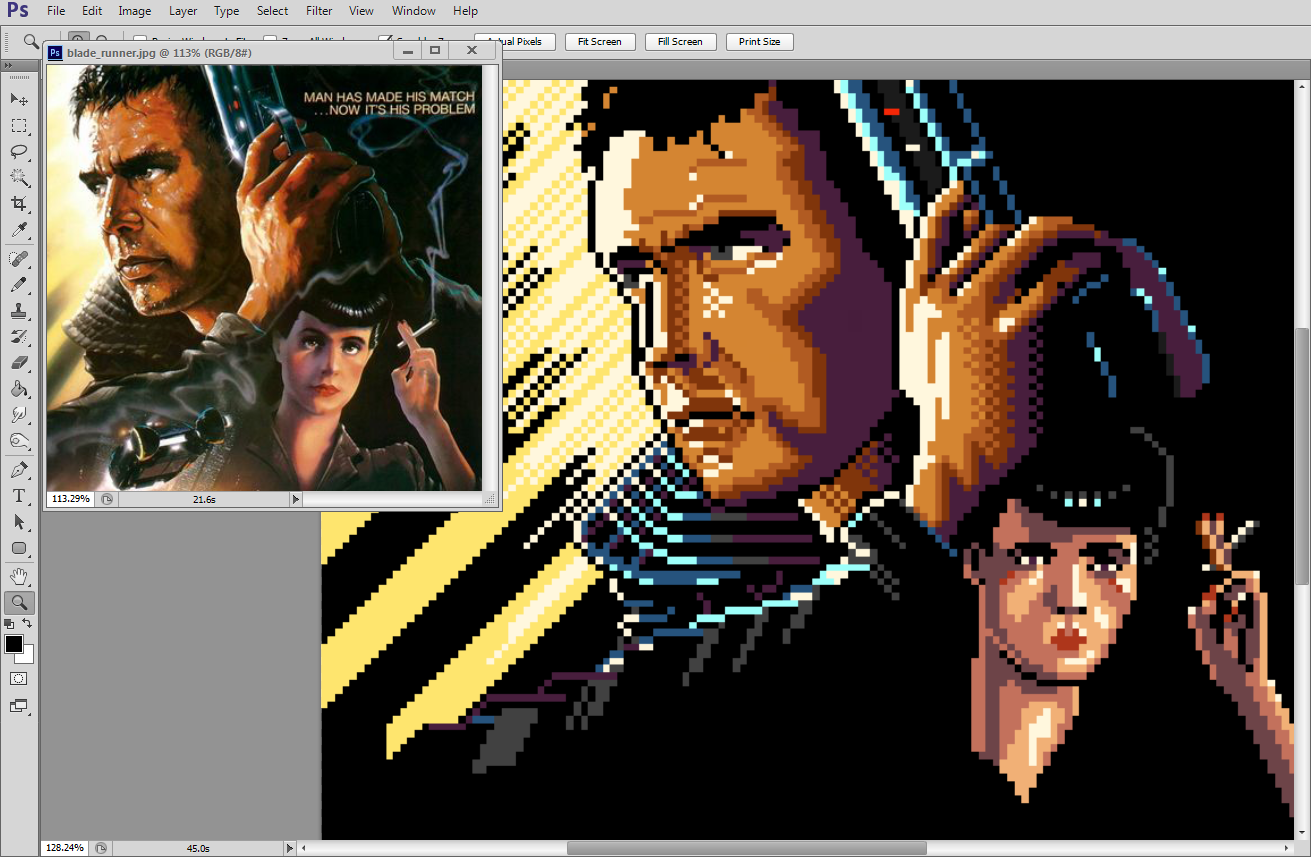This screenshot has height=857, width=1311.
Task: Open the Filter menu
Action: pos(319,11)
